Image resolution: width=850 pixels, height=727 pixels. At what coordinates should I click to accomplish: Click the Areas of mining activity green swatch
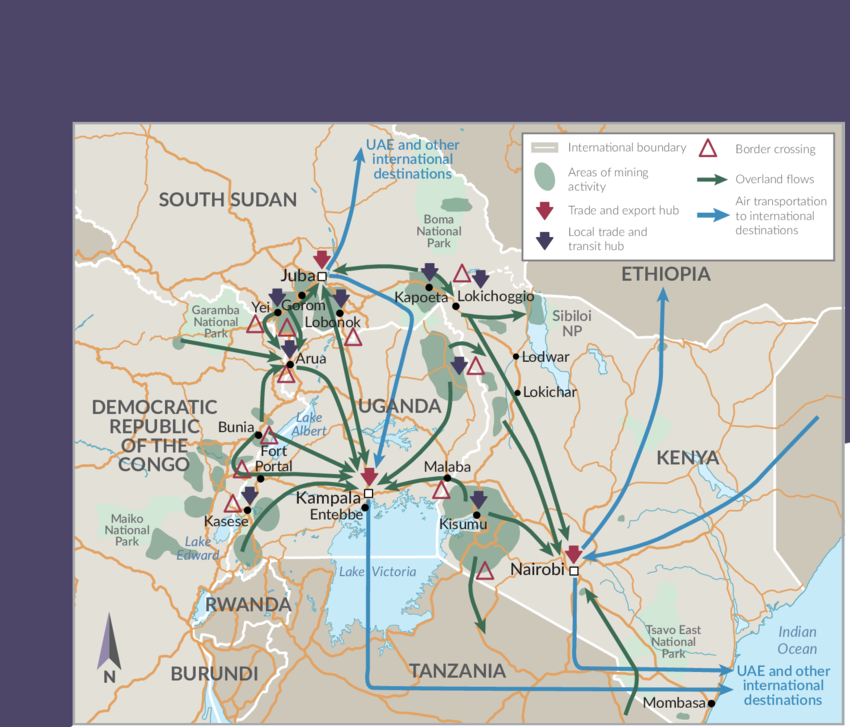[x=544, y=177]
